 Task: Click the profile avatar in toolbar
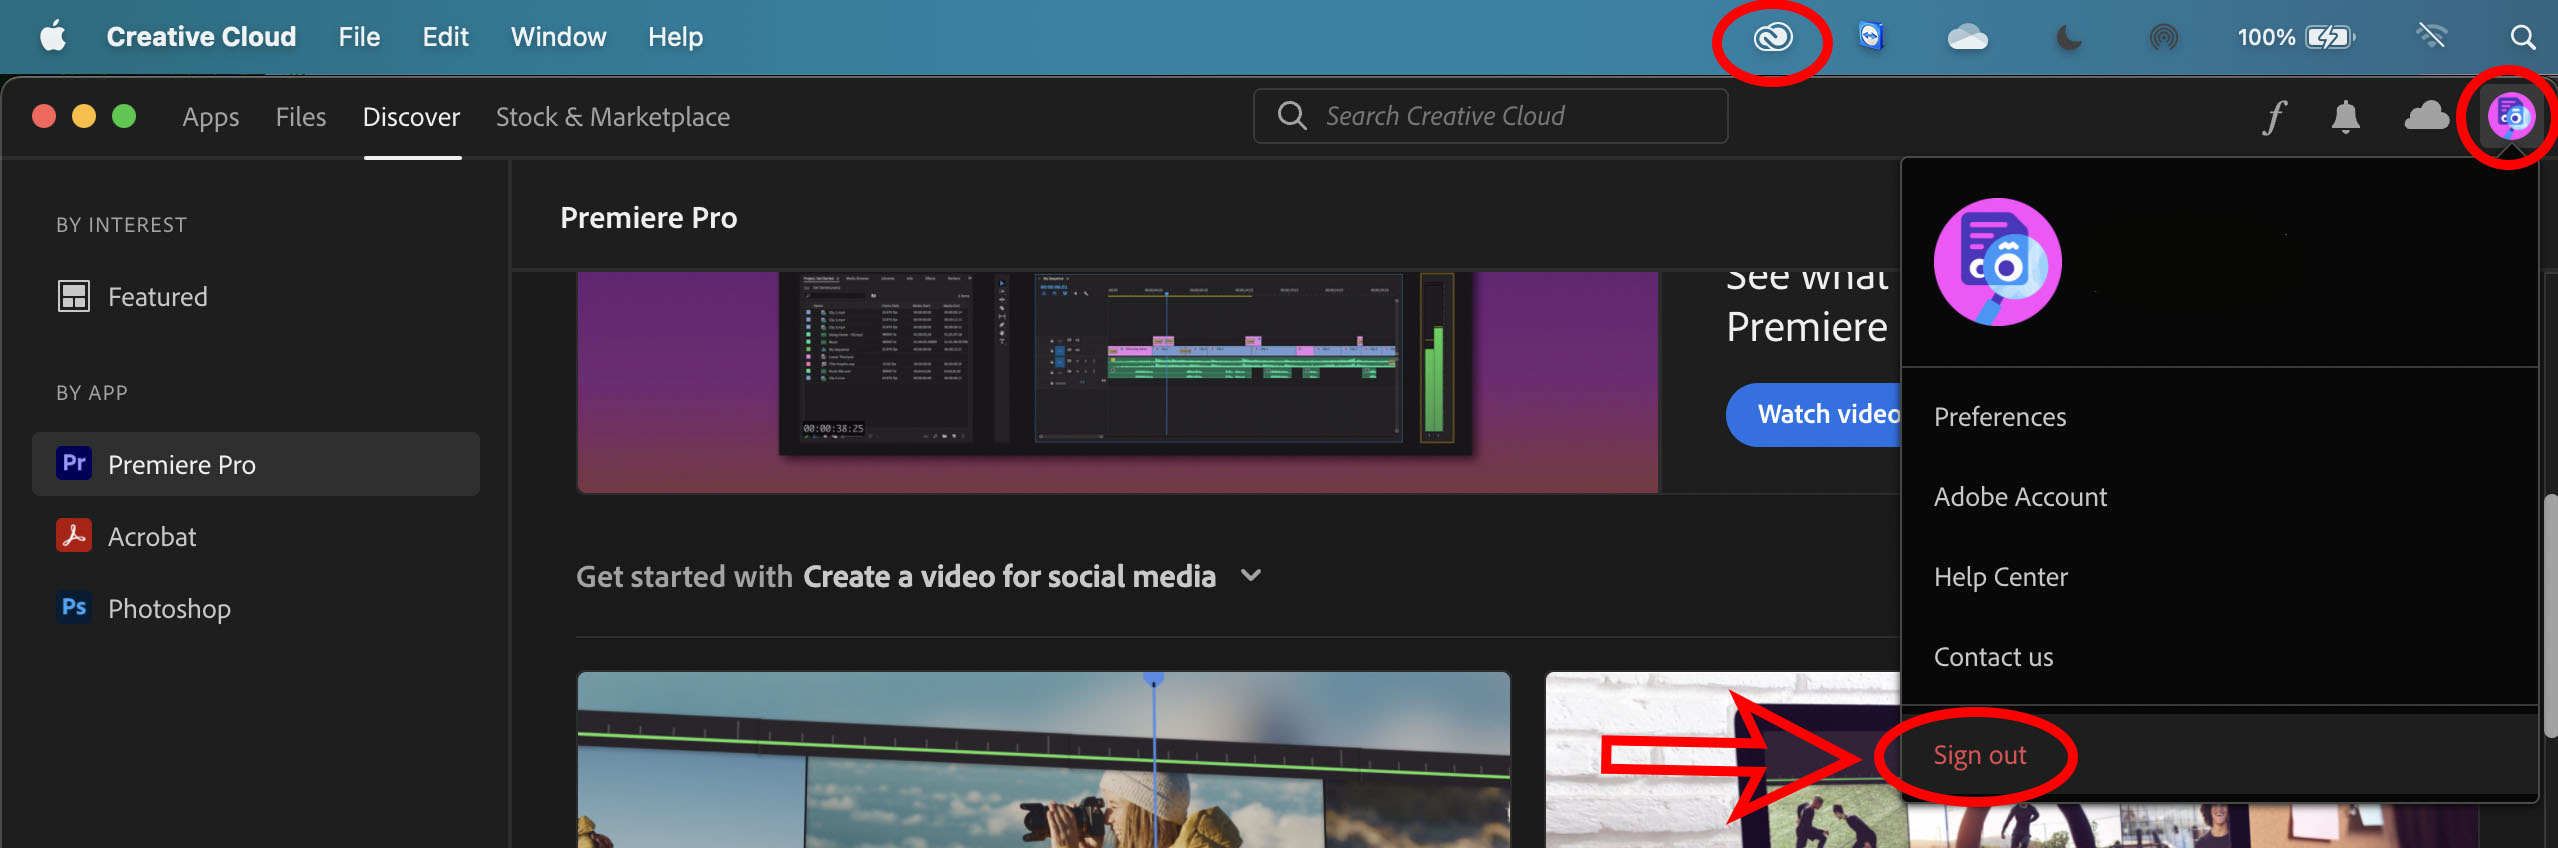tap(2511, 117)
